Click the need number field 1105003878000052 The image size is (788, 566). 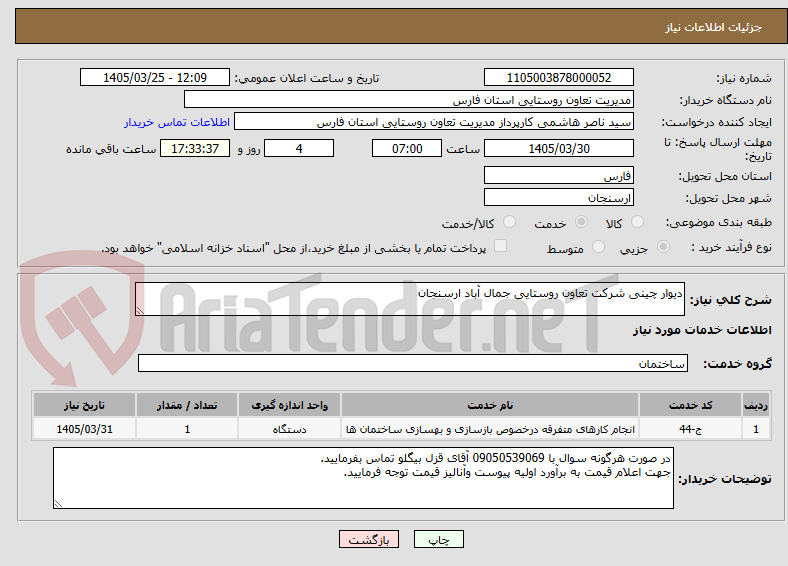[558, 77]
